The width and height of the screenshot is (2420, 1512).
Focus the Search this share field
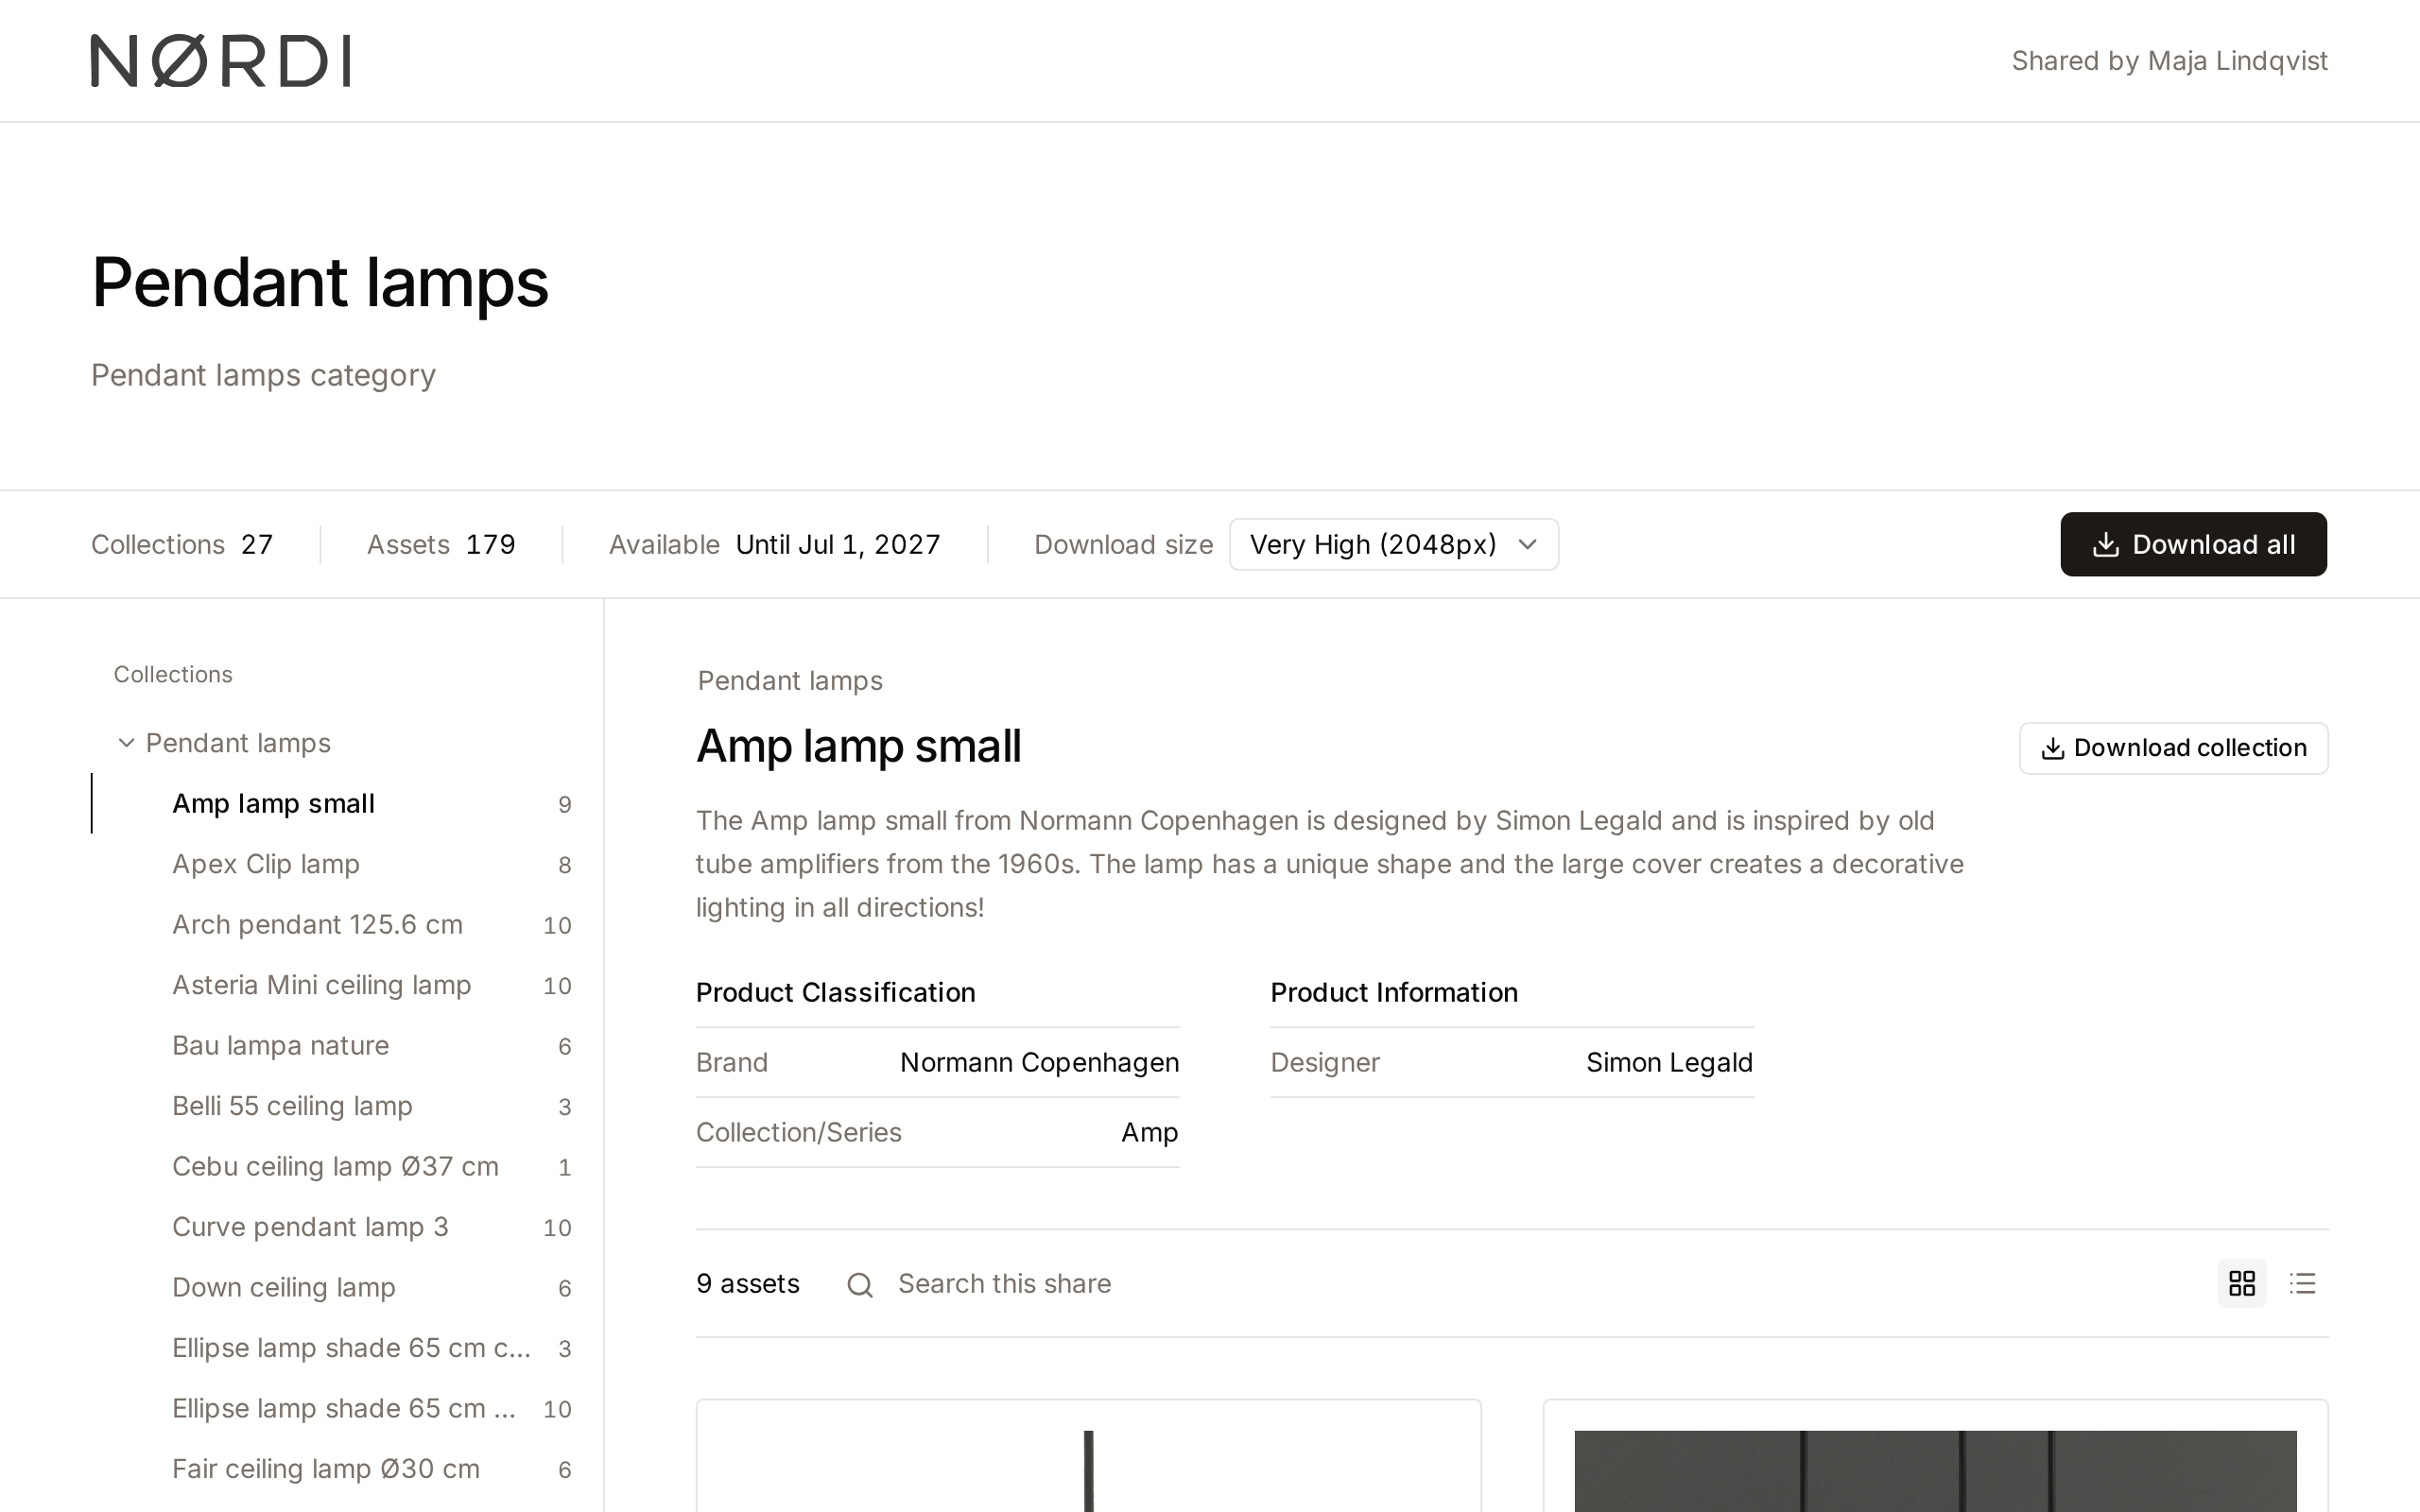tap(1004, 1284)
